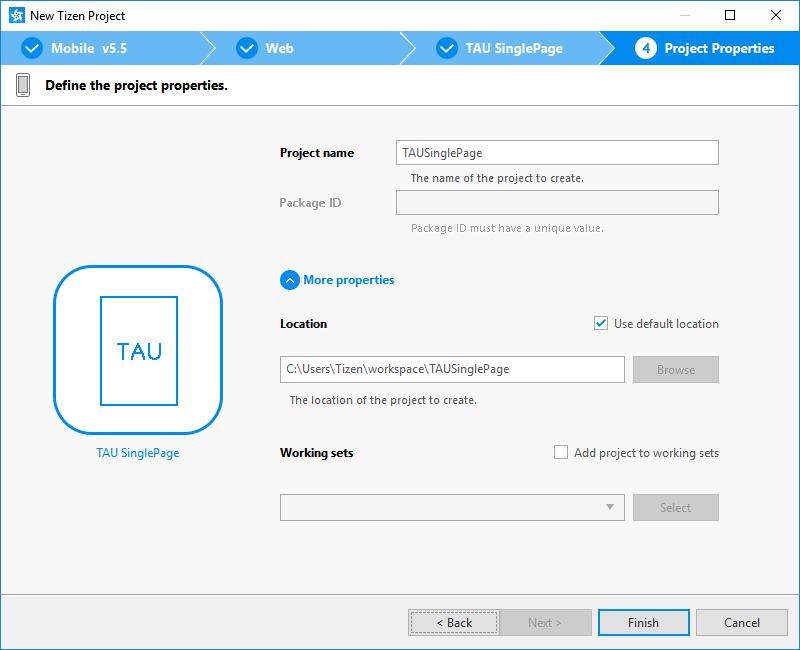
Task: Click the step 4 number badge
Action: coord(646,48)
